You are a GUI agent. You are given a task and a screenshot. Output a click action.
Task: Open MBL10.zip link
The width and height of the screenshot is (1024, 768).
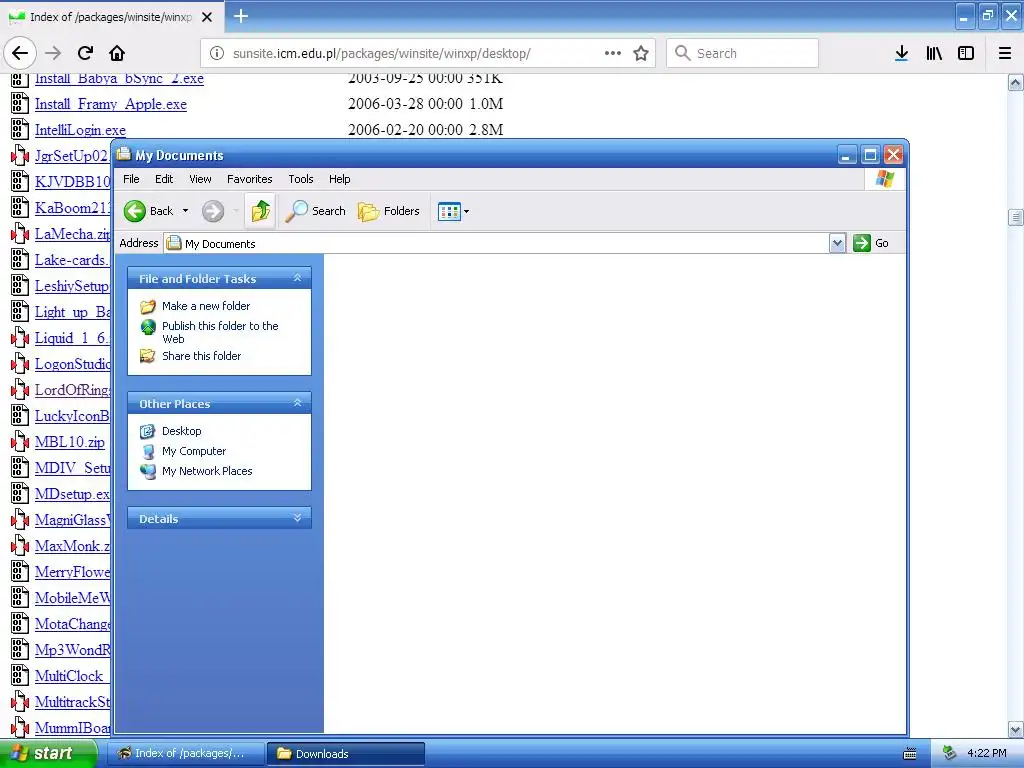pos(70,442)
